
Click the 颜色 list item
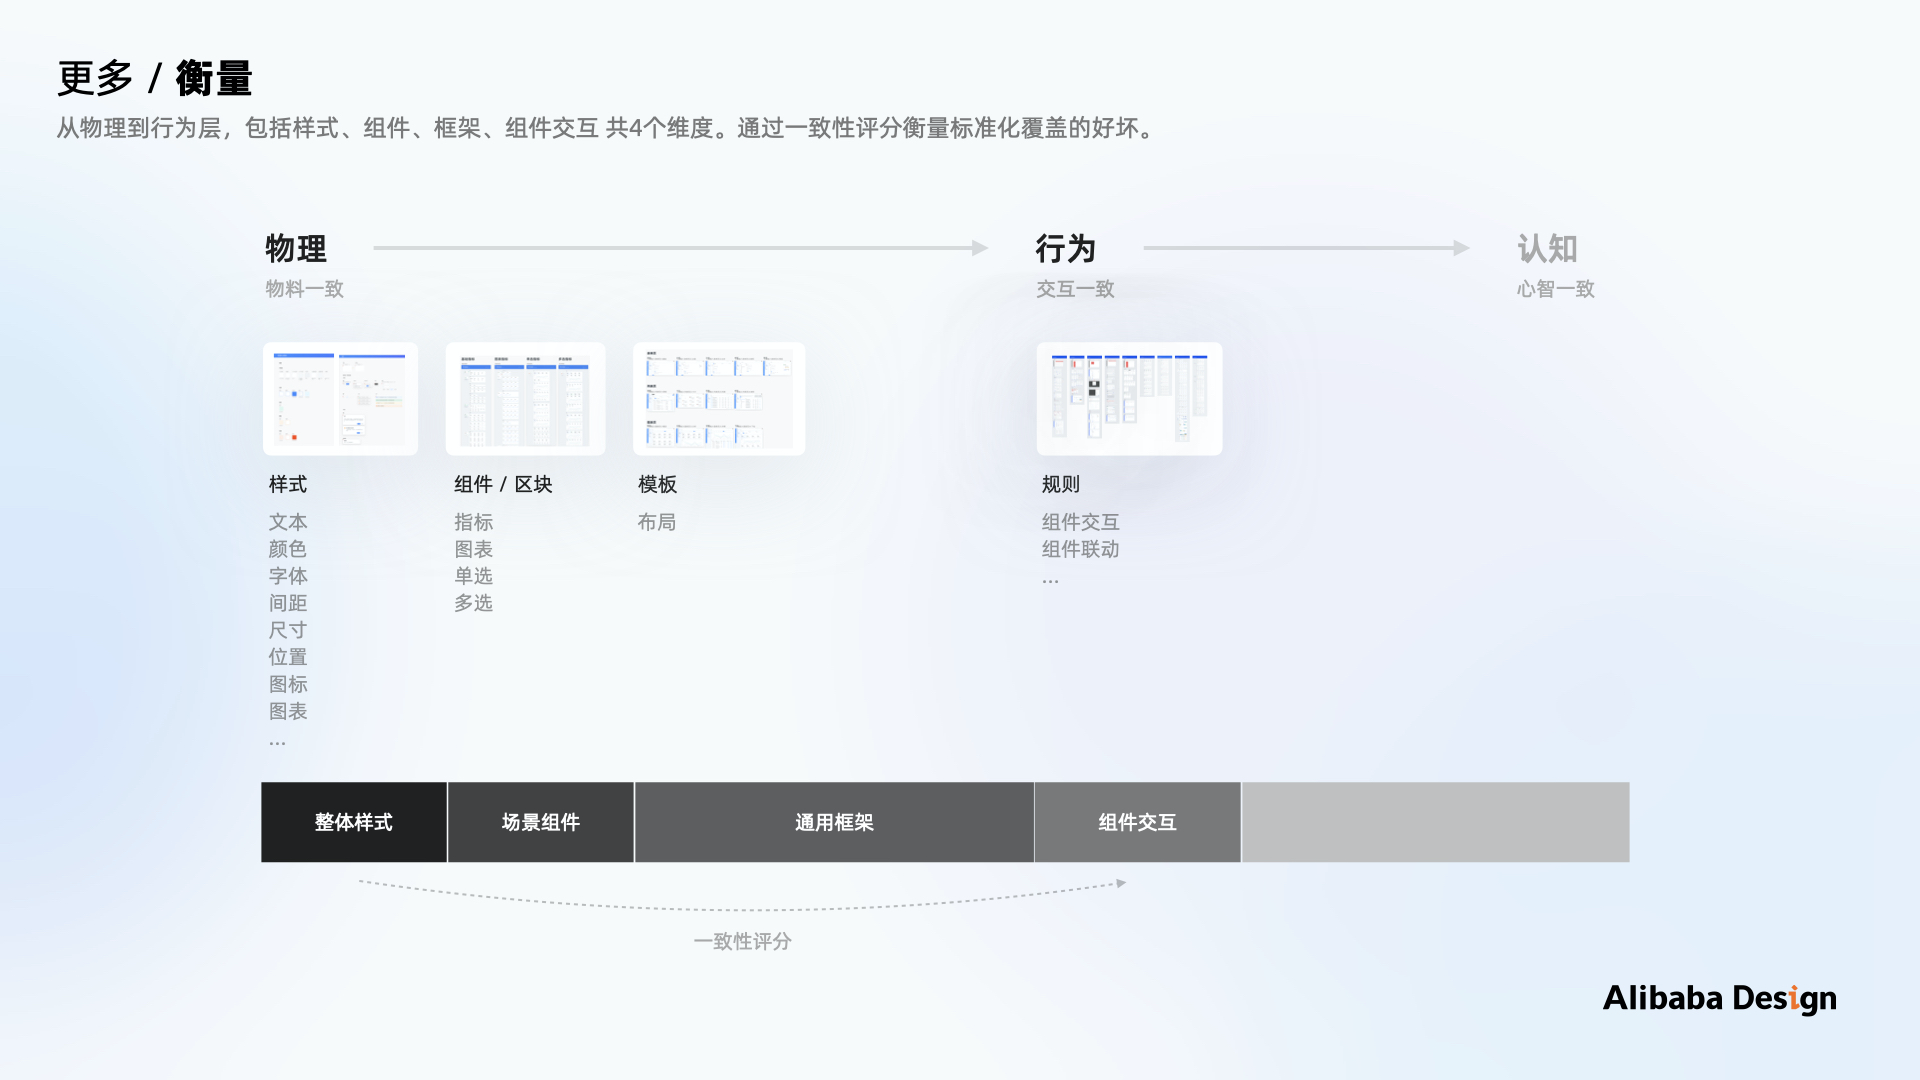click(x=288, y=549)
